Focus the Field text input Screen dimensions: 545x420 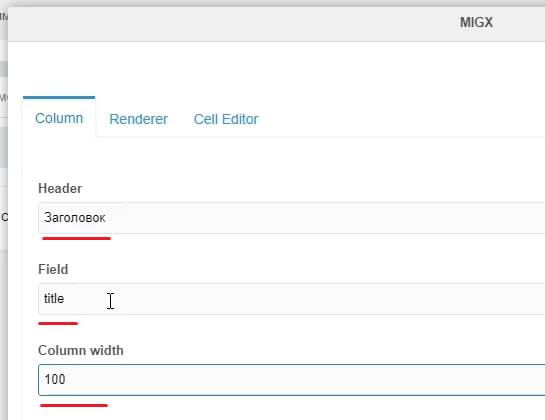point(291,299)
